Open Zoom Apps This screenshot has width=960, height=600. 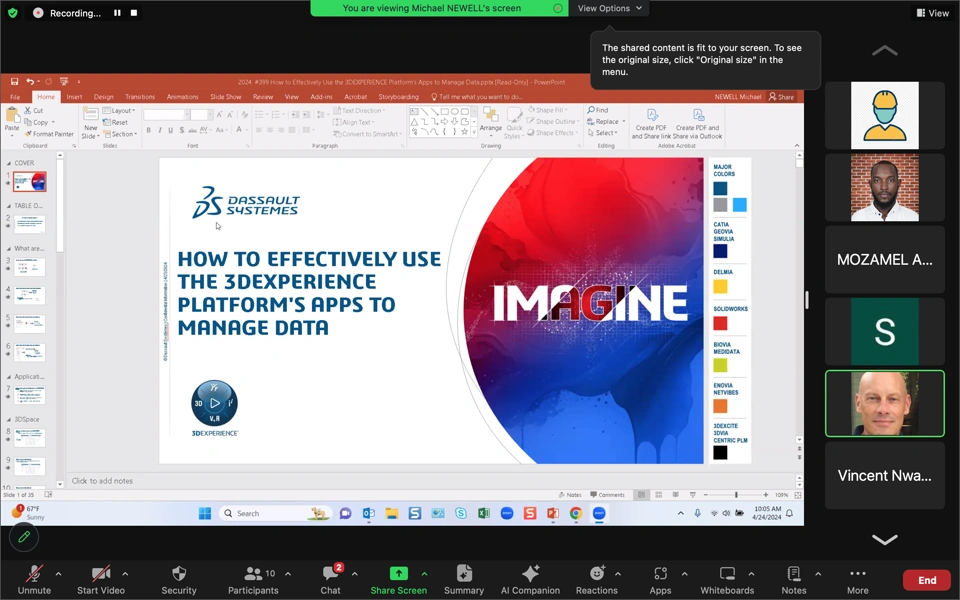[x=660, y=580]
